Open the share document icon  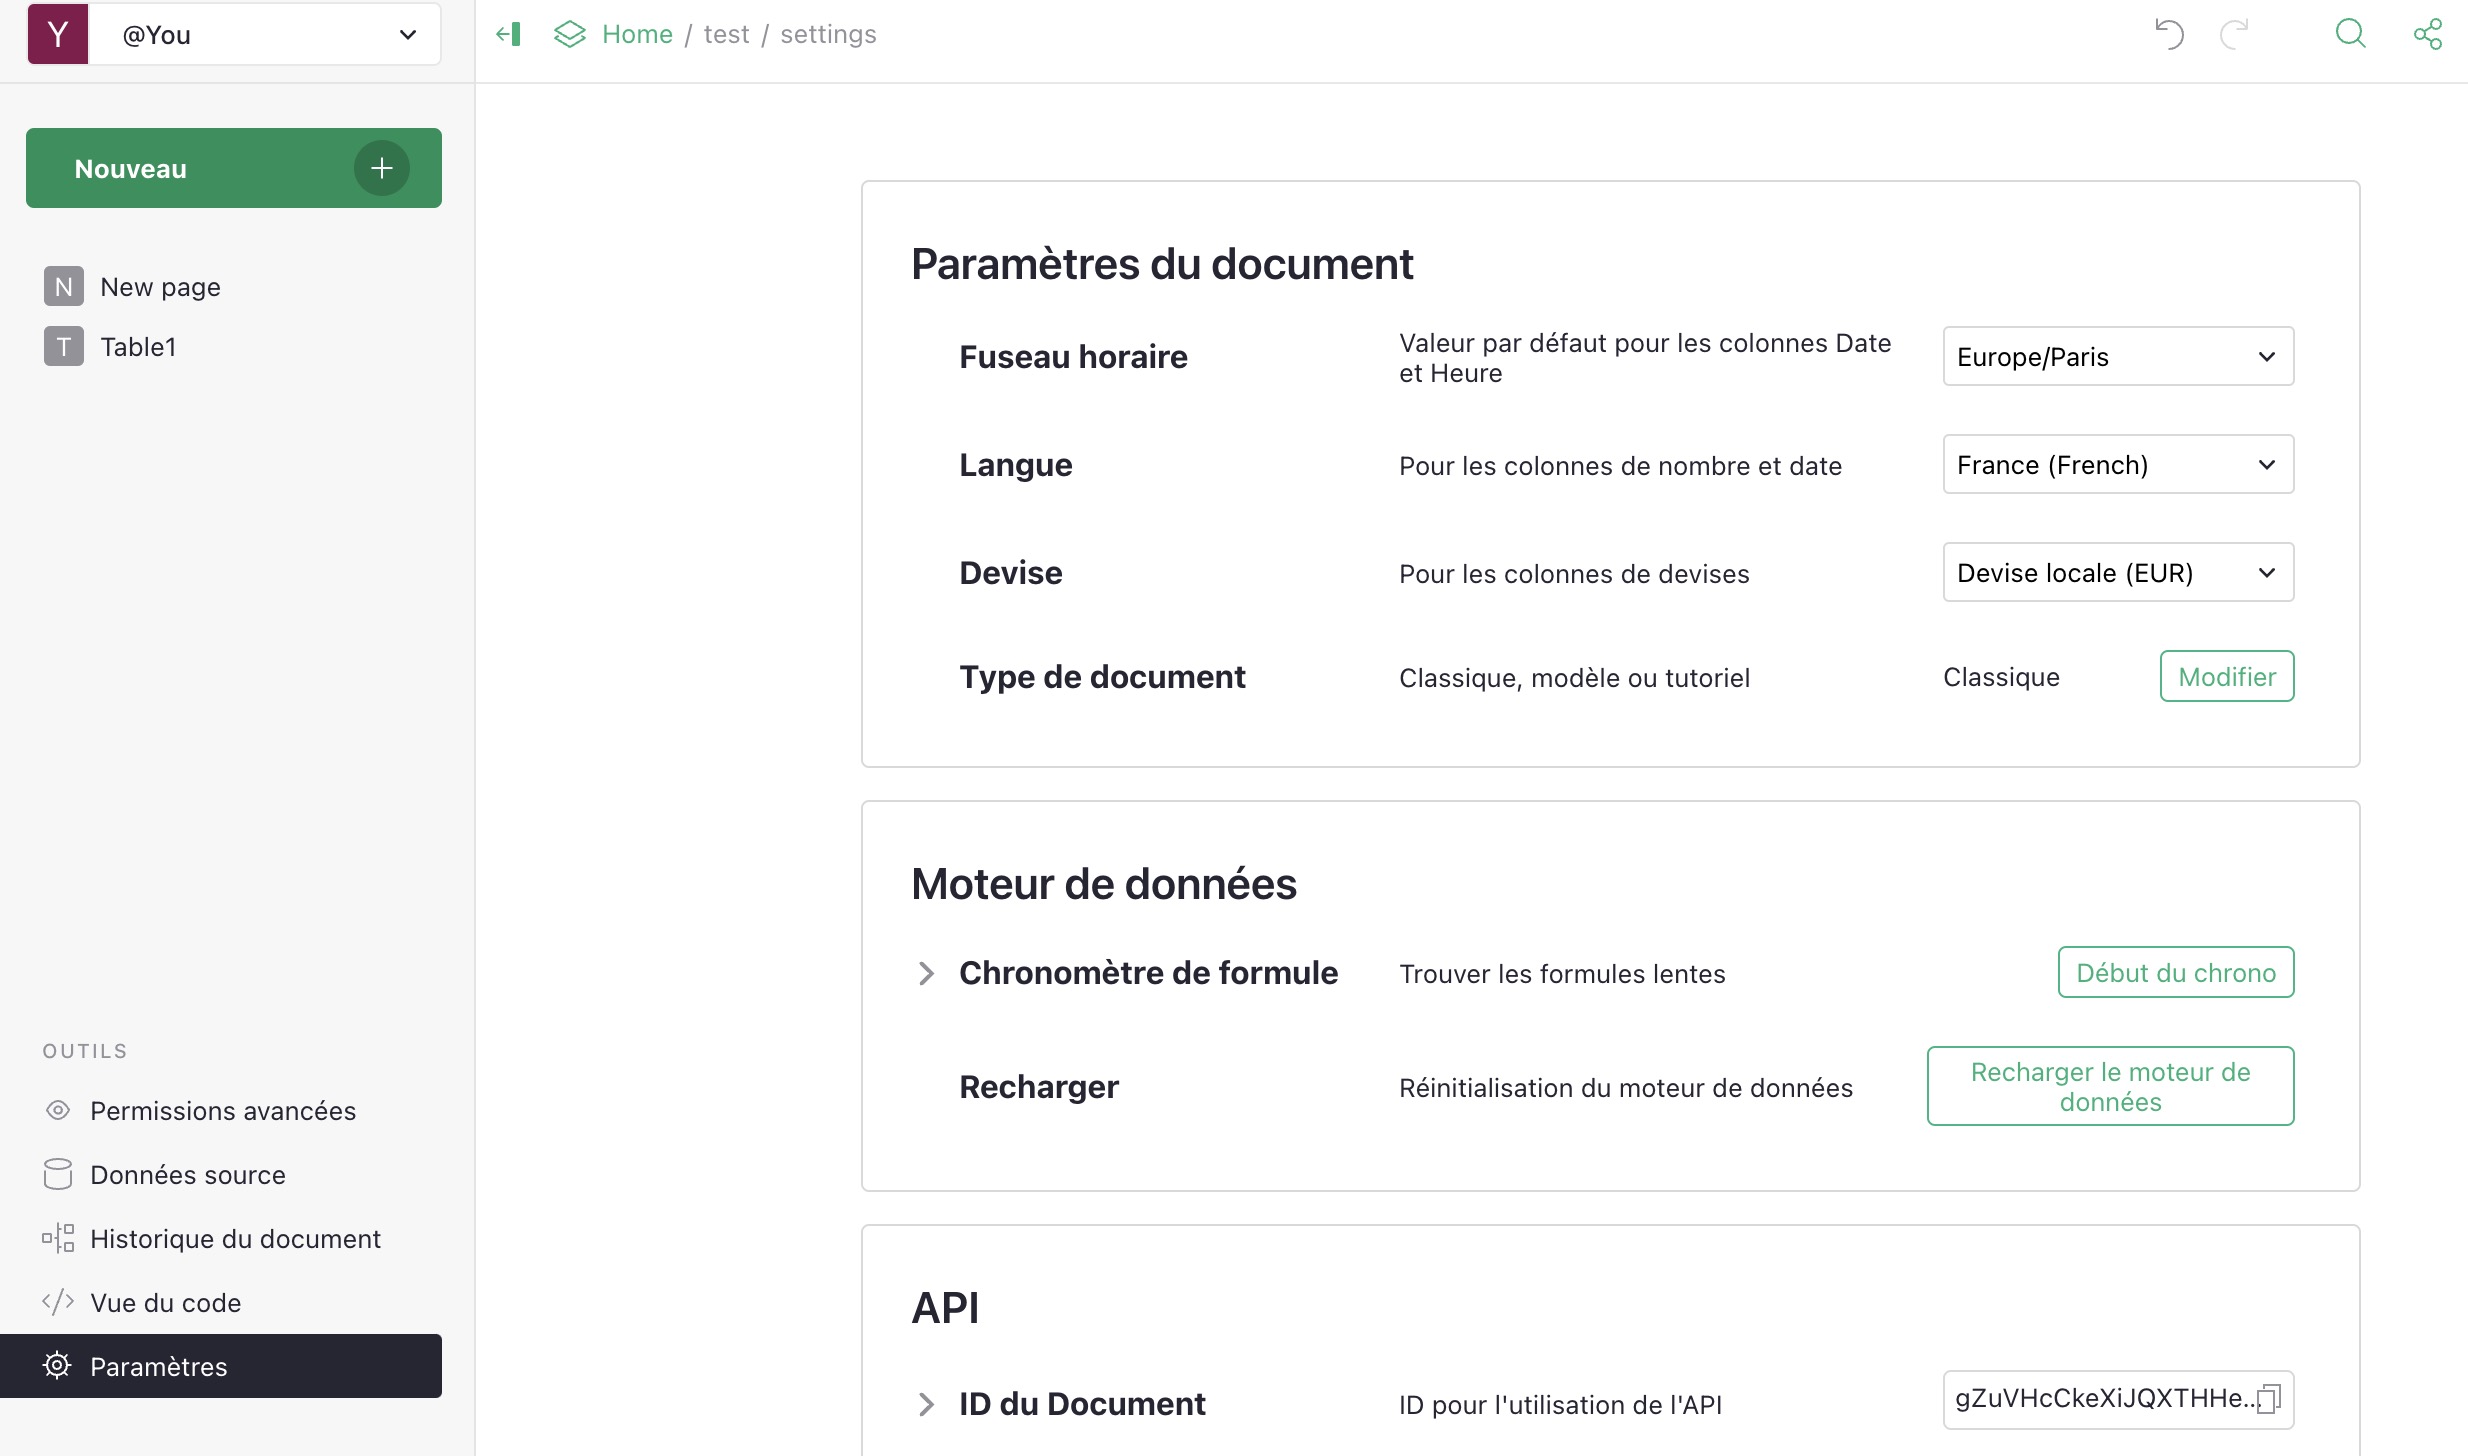pos(2428,35)
